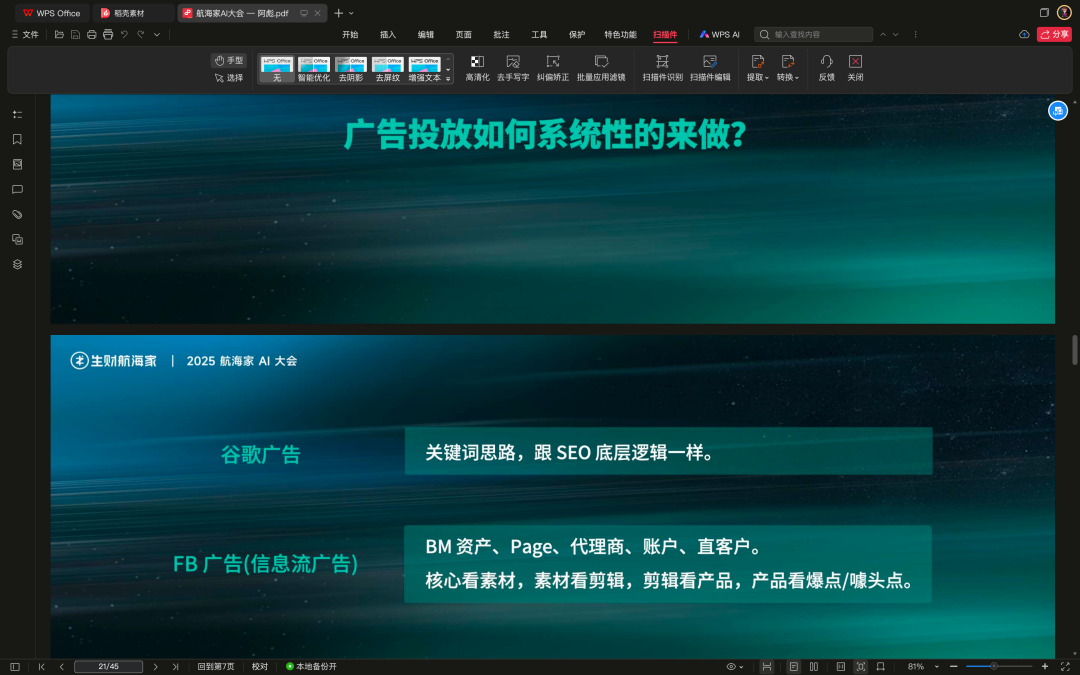Image resolution: width=1080 pixels, height=675 pixels.
Task: Open the 文件 menu
Action: tap(25, 34)
